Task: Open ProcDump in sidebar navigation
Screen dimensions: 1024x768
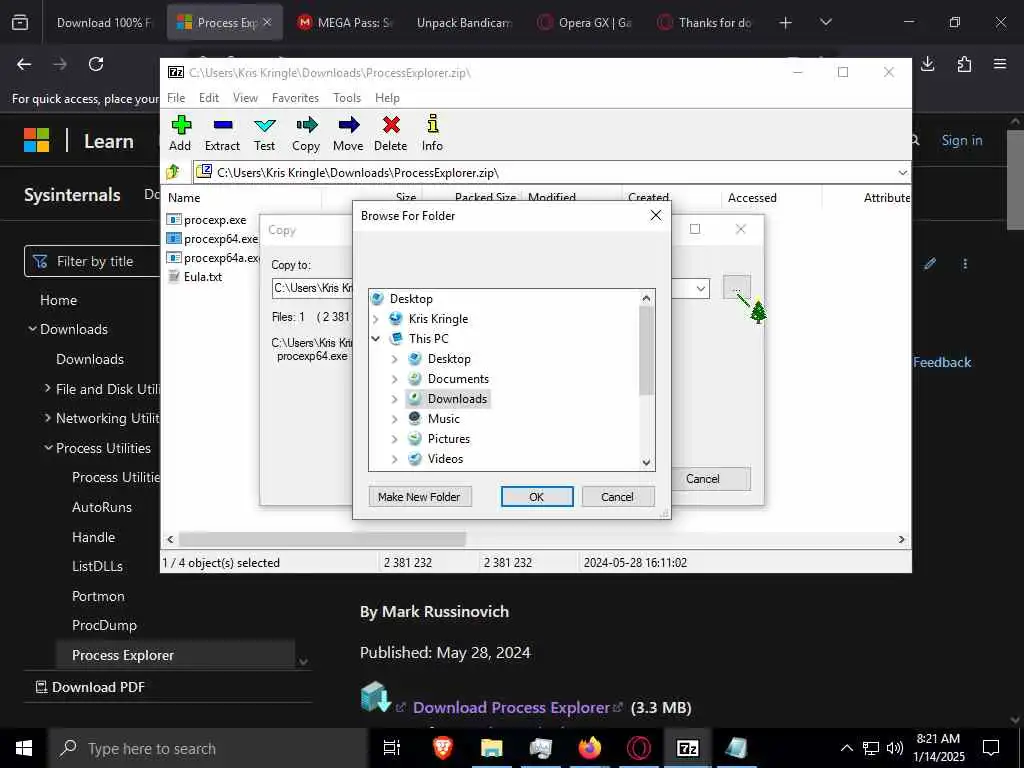Action: coord(104,626)
